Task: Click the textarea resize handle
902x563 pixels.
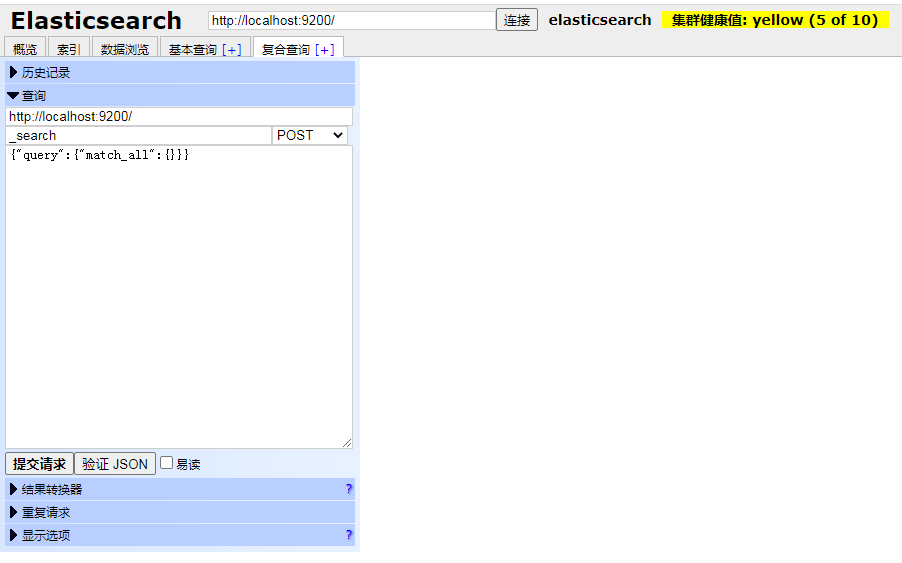Action: 347,443
